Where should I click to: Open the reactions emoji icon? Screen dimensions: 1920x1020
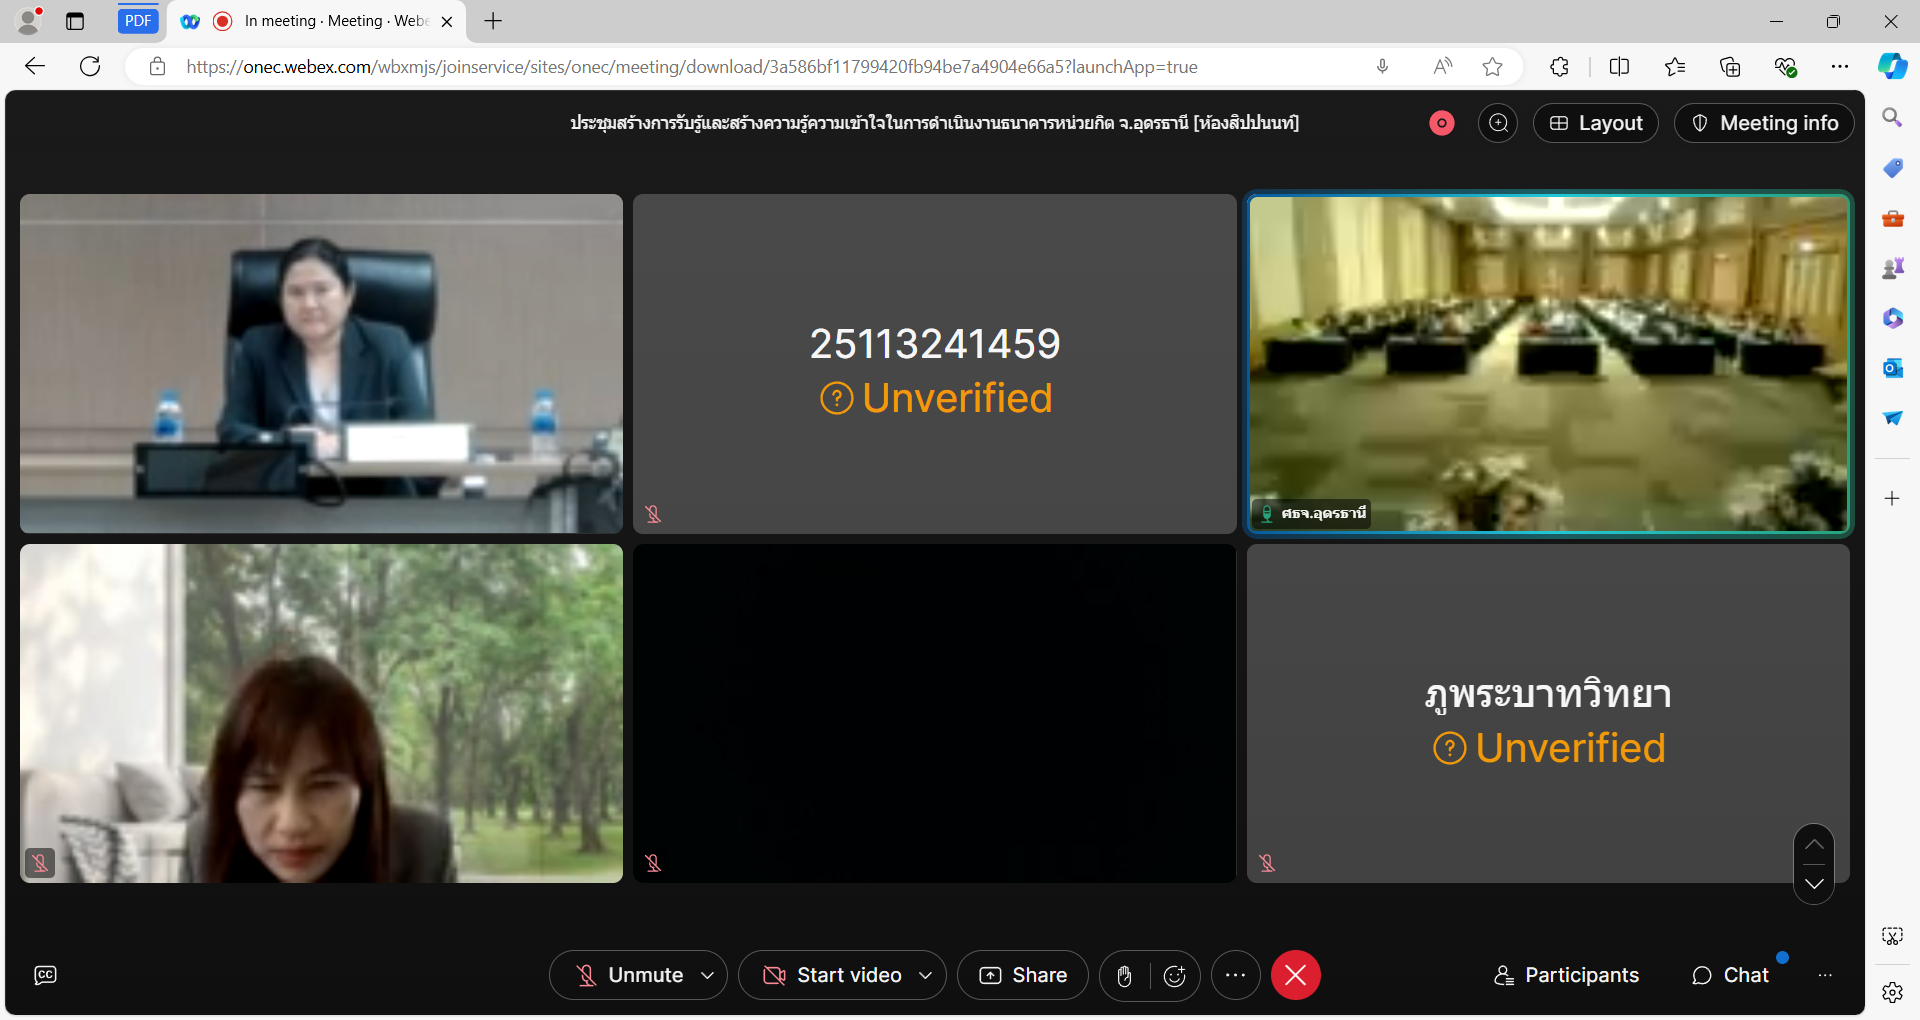point(1175,976)
